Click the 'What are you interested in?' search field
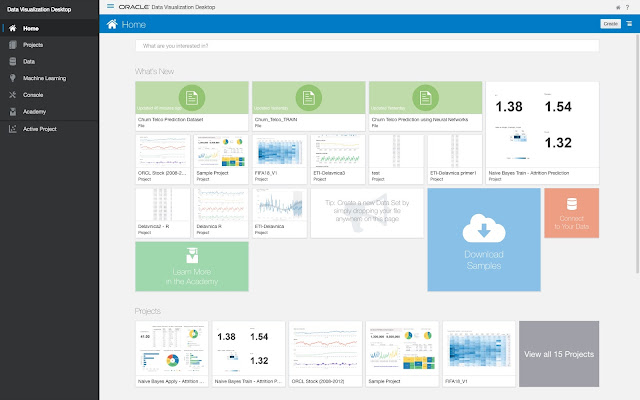This screenshot has width=640, height=400. [367, 46]
